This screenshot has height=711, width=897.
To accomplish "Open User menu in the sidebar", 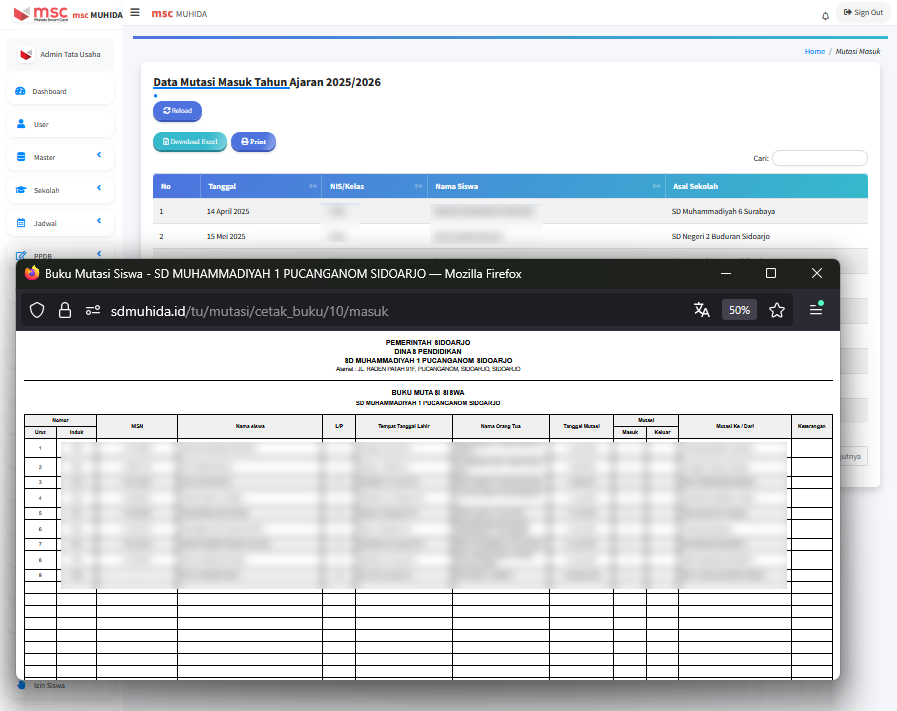I will 41,124.
